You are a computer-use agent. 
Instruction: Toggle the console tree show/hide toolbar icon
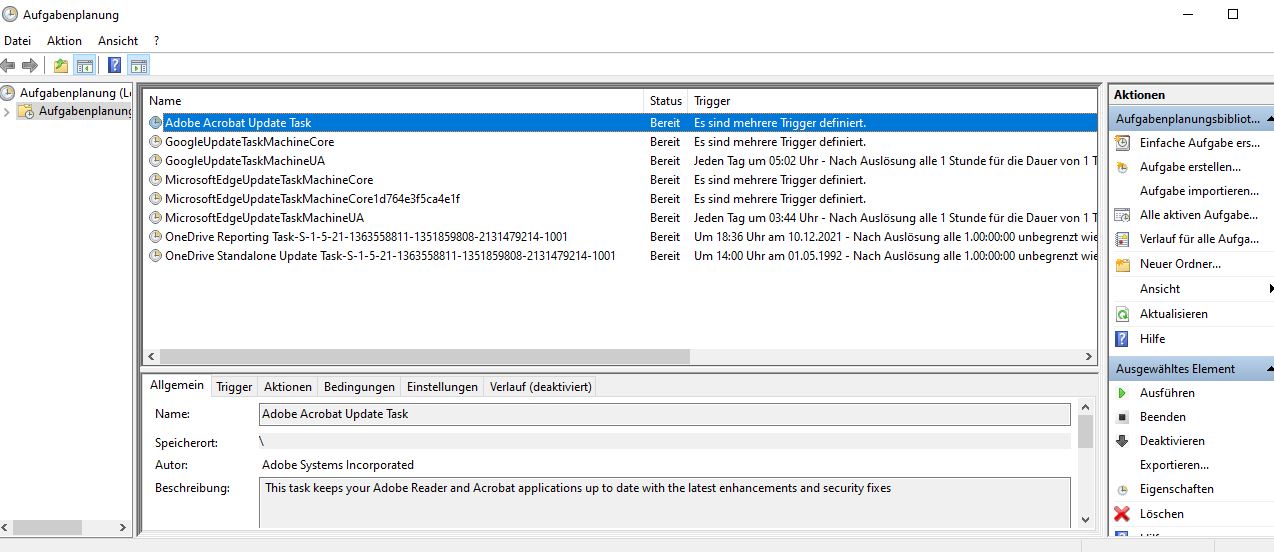click(x=85, y=66)
